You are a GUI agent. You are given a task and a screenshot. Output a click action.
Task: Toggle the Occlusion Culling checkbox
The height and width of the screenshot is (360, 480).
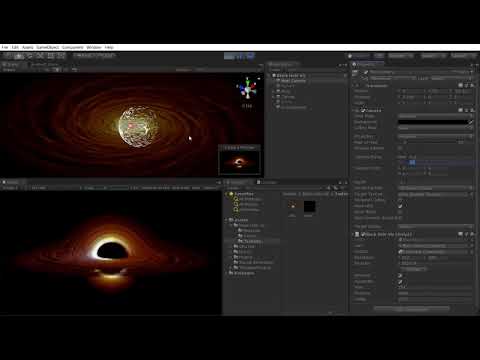click(400, 200)
